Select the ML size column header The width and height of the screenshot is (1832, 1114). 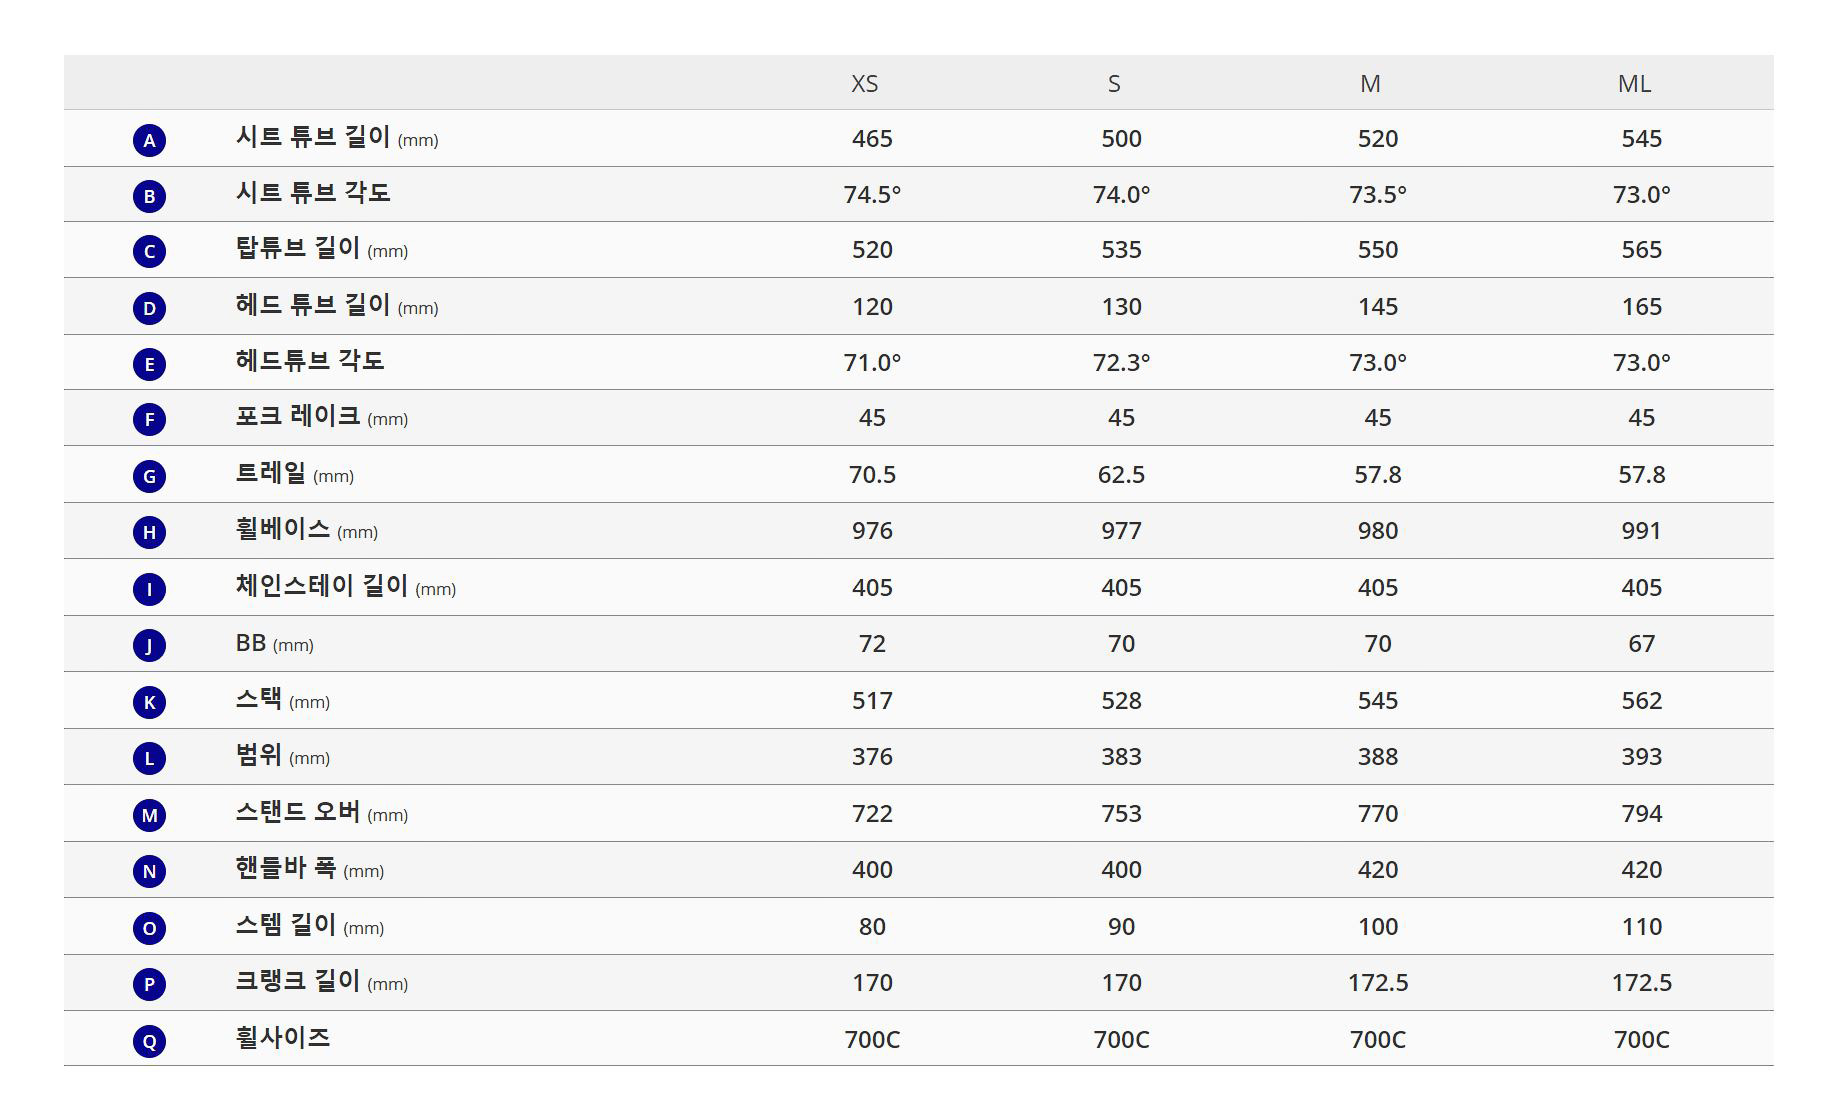[x=1634, y=84]
